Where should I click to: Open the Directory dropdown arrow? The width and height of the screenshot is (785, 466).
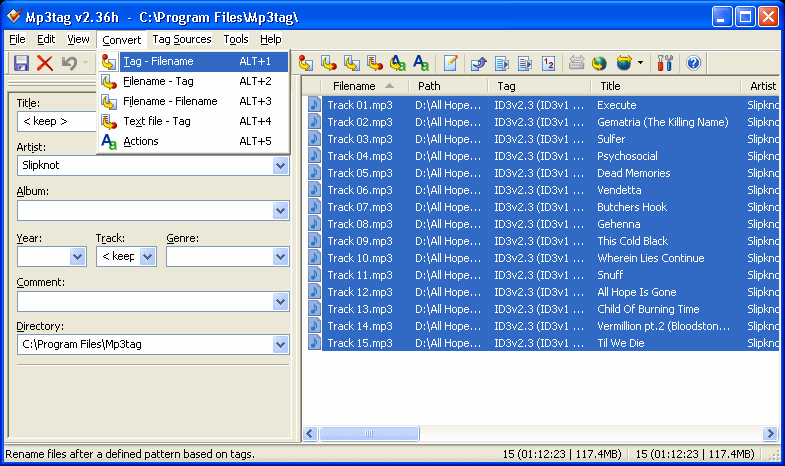pyautogui.click(x=281, y=344)
